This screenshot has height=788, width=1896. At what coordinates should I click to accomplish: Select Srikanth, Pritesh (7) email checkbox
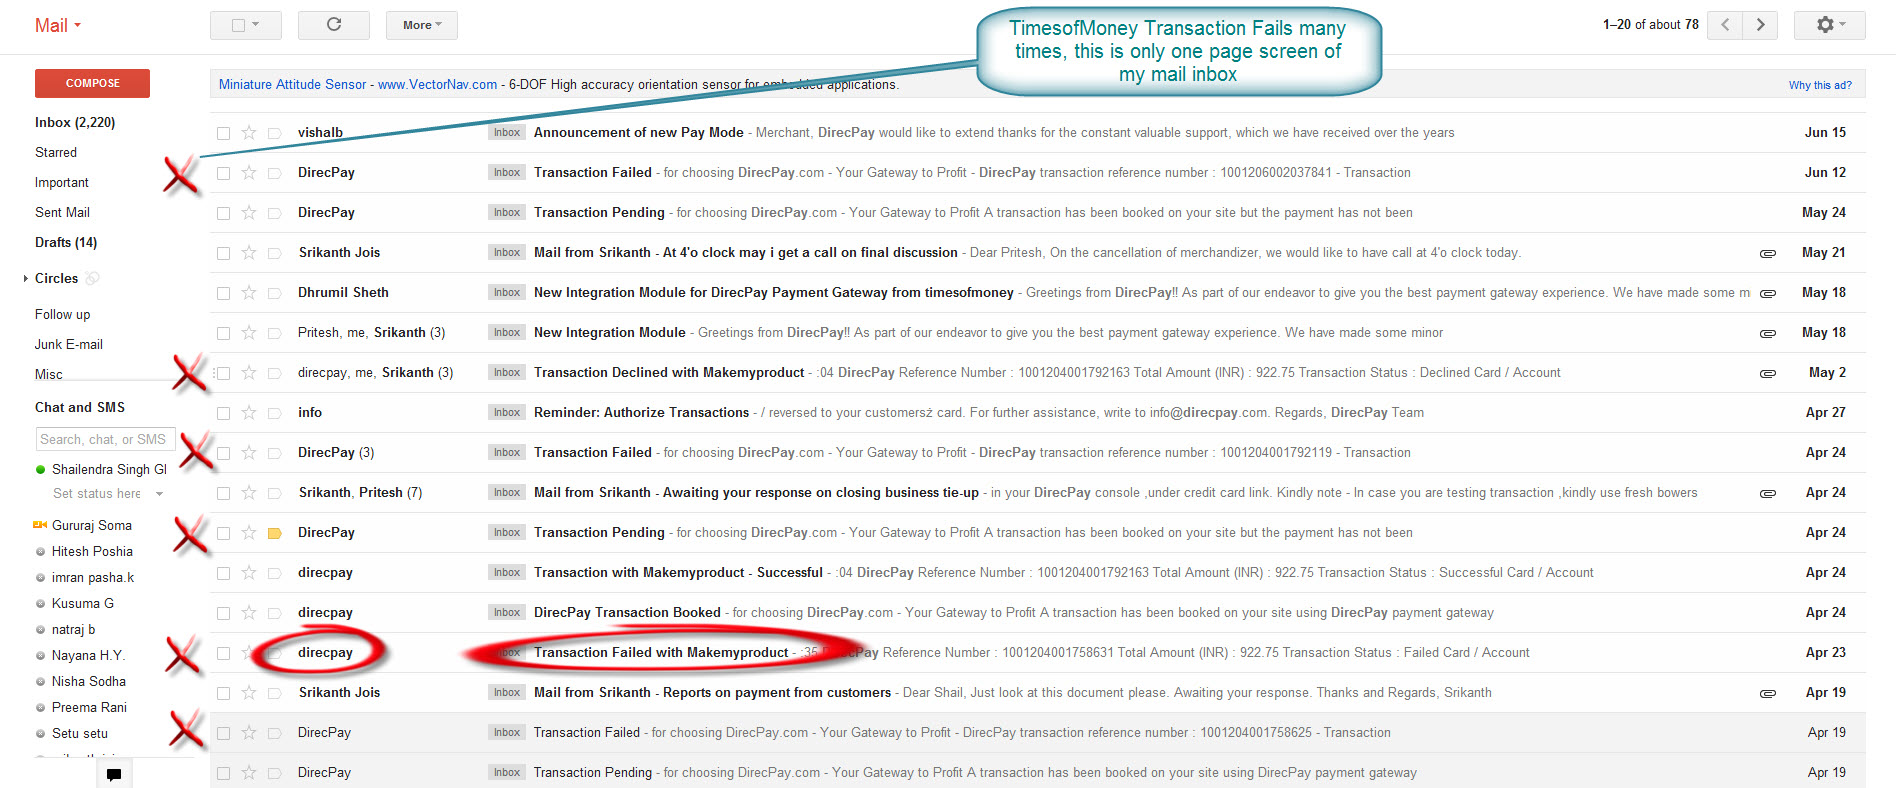(223, 493)
